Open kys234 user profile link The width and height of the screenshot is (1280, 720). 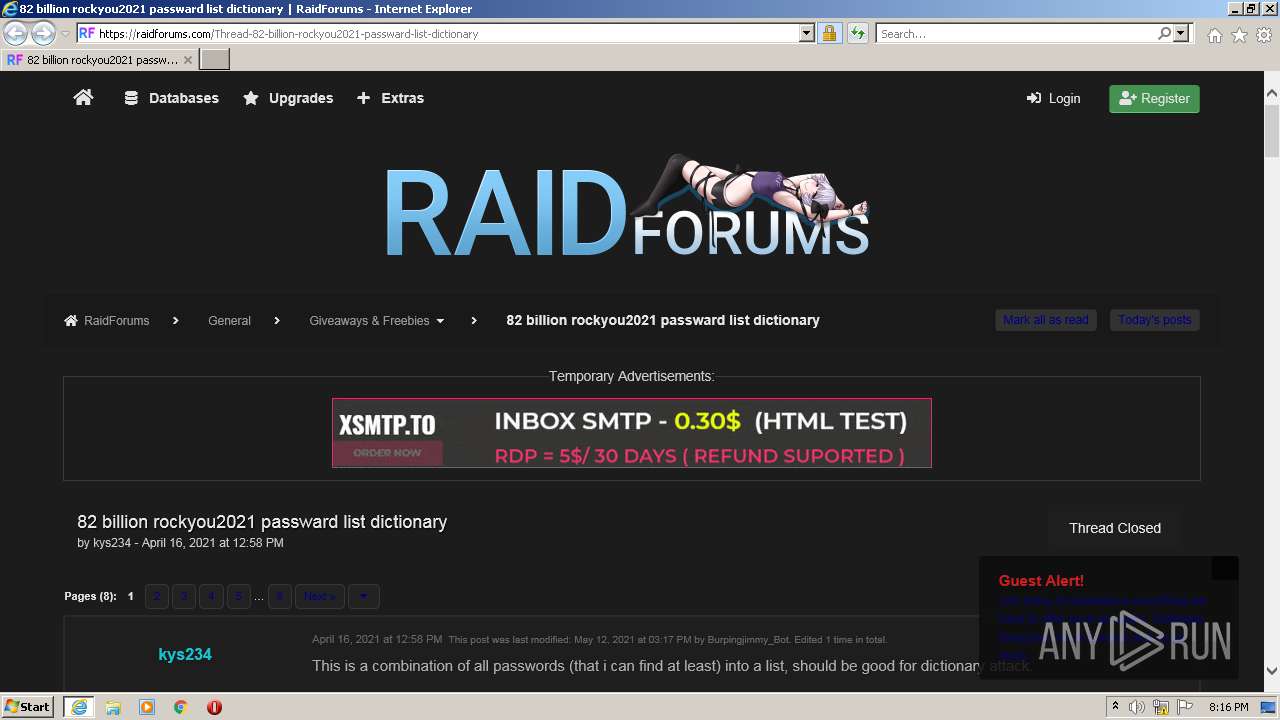(185, 654)
